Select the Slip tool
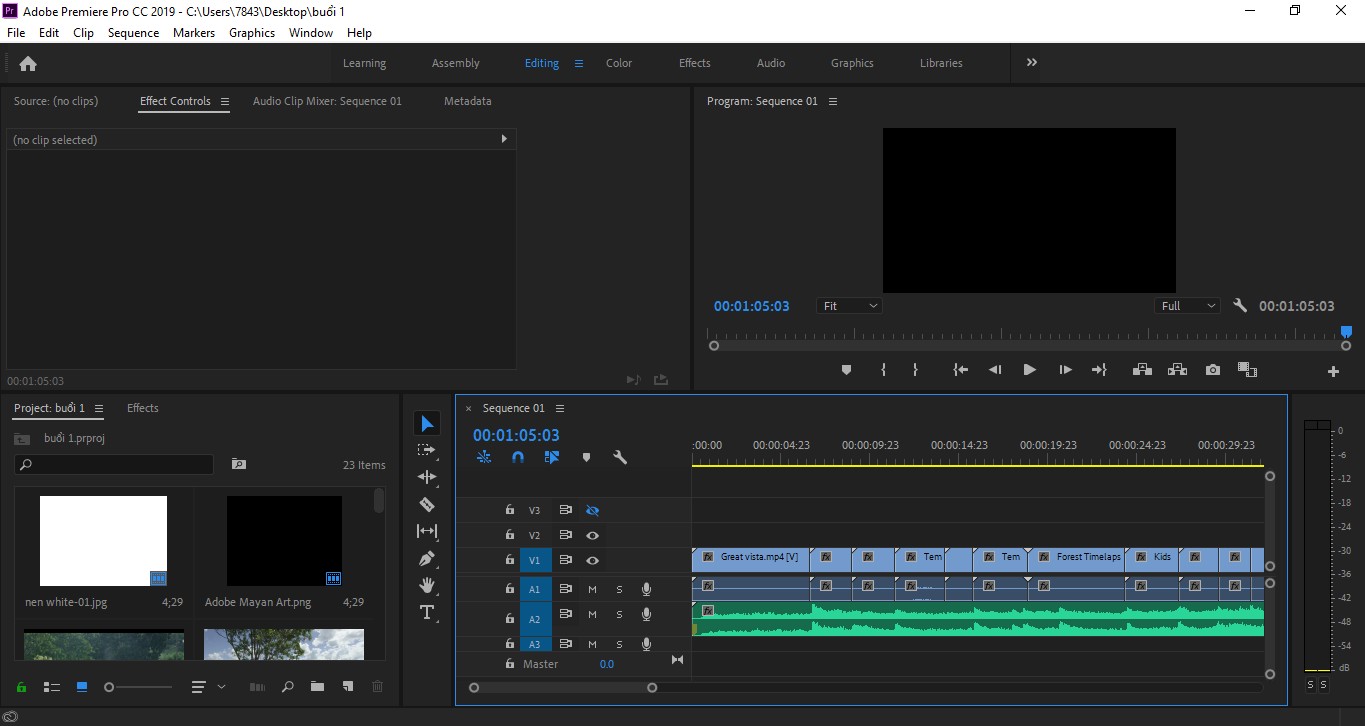 pos(427,531)
